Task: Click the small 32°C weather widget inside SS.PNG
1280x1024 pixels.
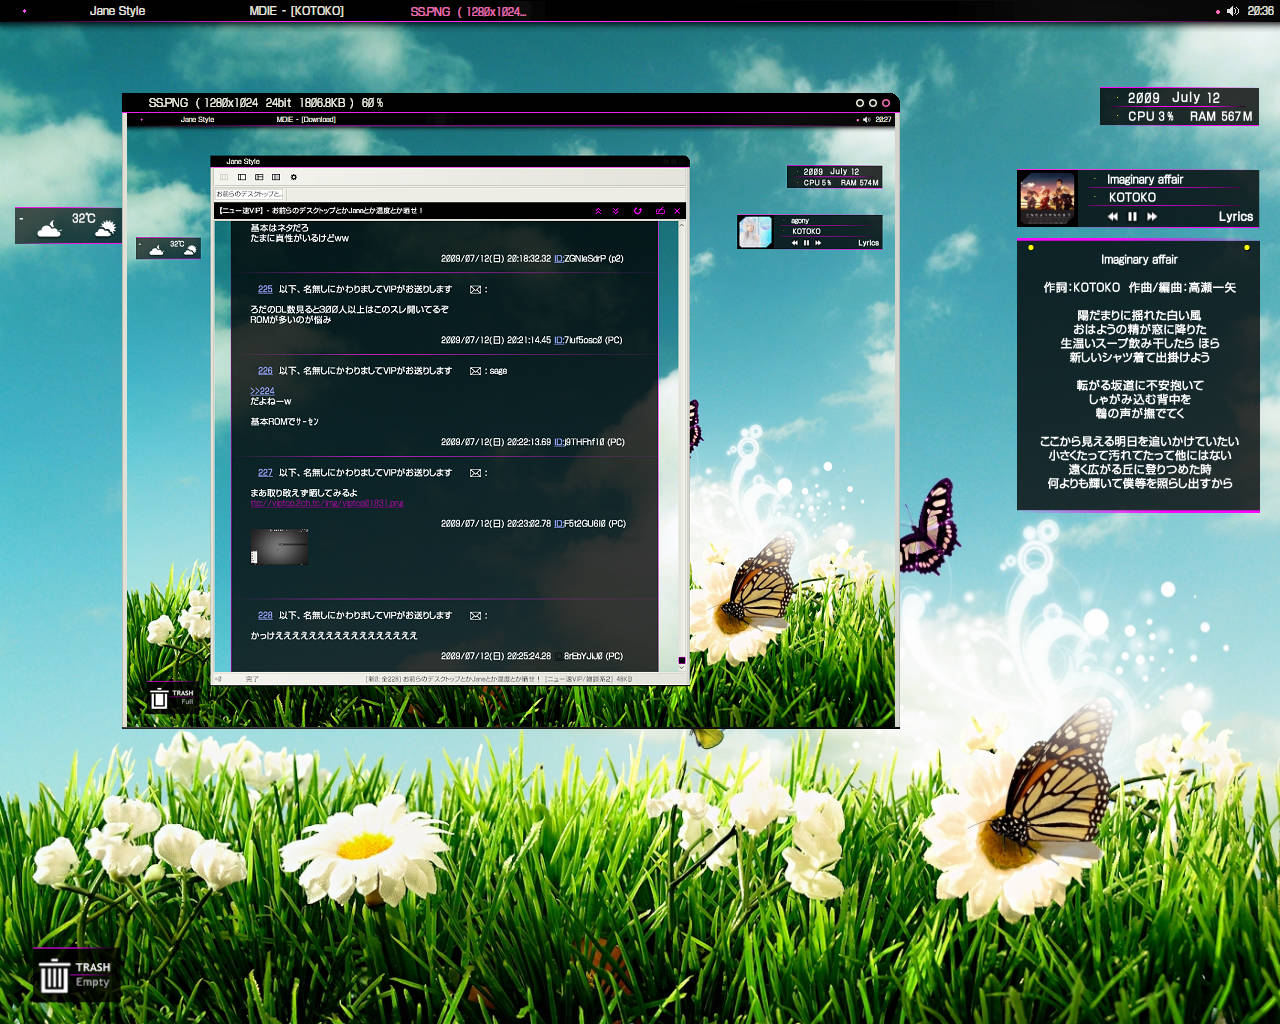Action: pyautogui.click(x=168, y=247)
